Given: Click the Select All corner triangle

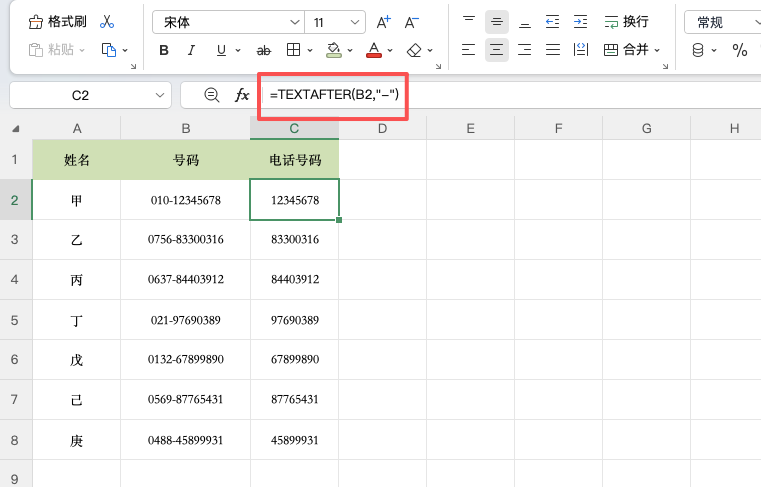Looking at the screenshot, I should click(16, 129).
